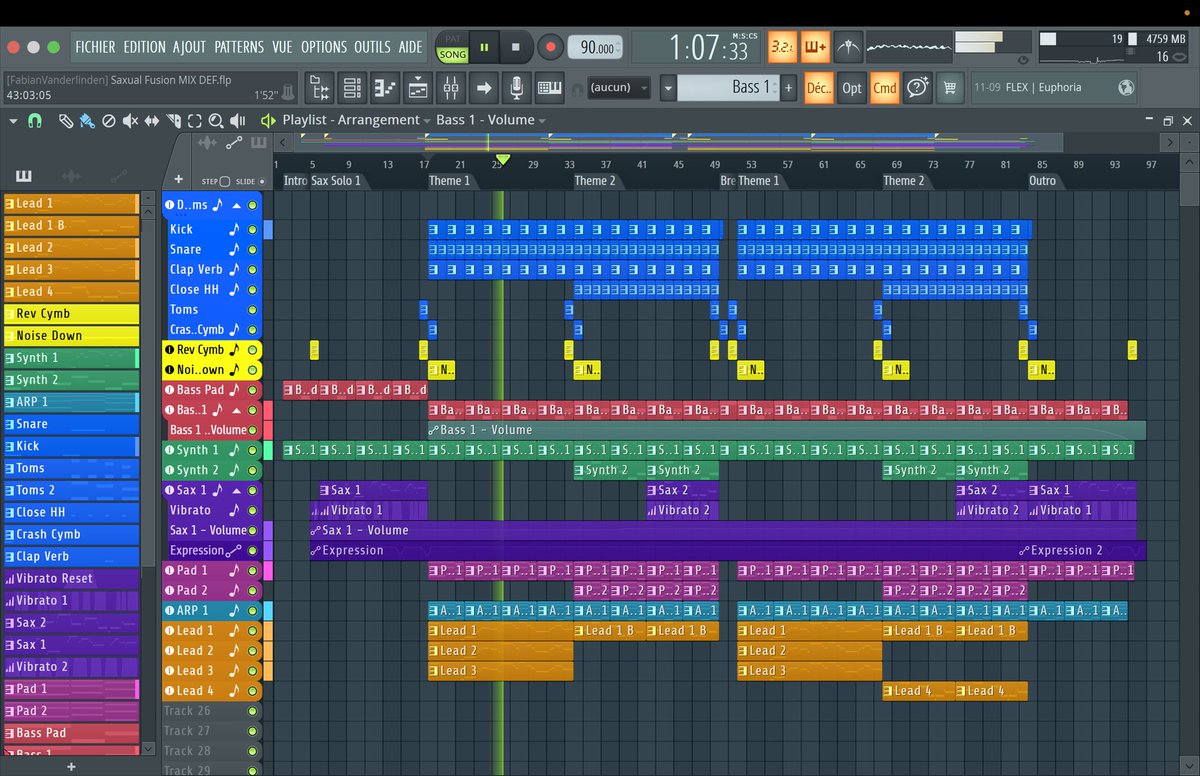This screenshot has width=1200, height=776.
Task: Click the Cmd button
Action: coord(884,88)
